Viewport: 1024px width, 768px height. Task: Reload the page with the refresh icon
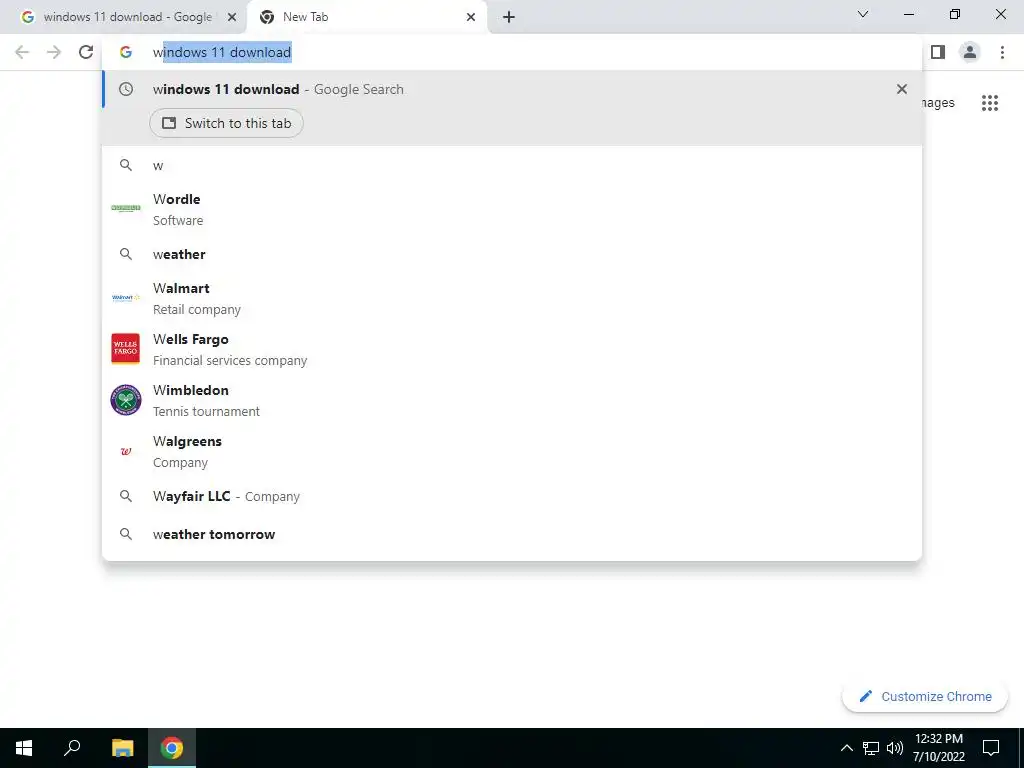pyautogui.click(x=86, y=52)
